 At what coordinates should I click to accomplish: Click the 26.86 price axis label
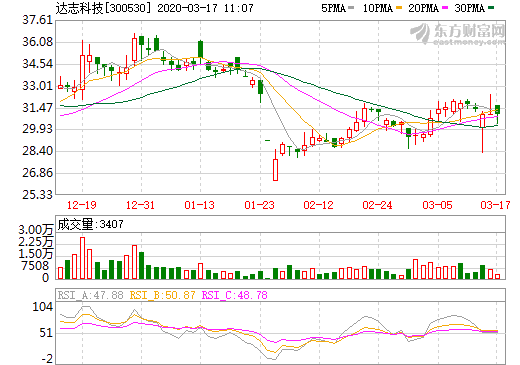pyautogui.click(x=38, y=173)
